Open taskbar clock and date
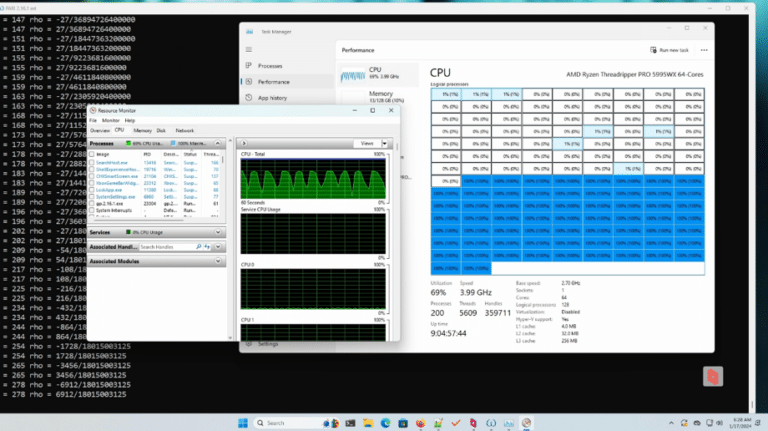 (742, 423)
